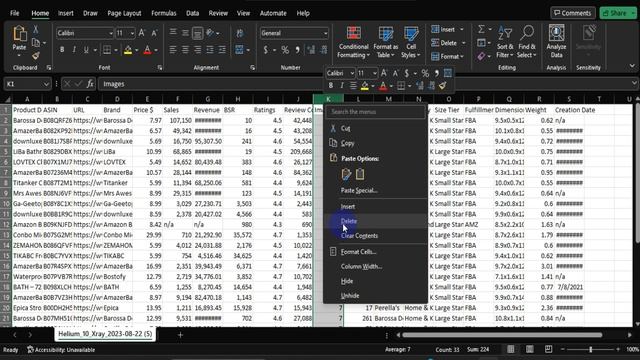Select Helium_10_Xray sheet tab
Viewport: 640px width, 360px height.
coord(105,334)
